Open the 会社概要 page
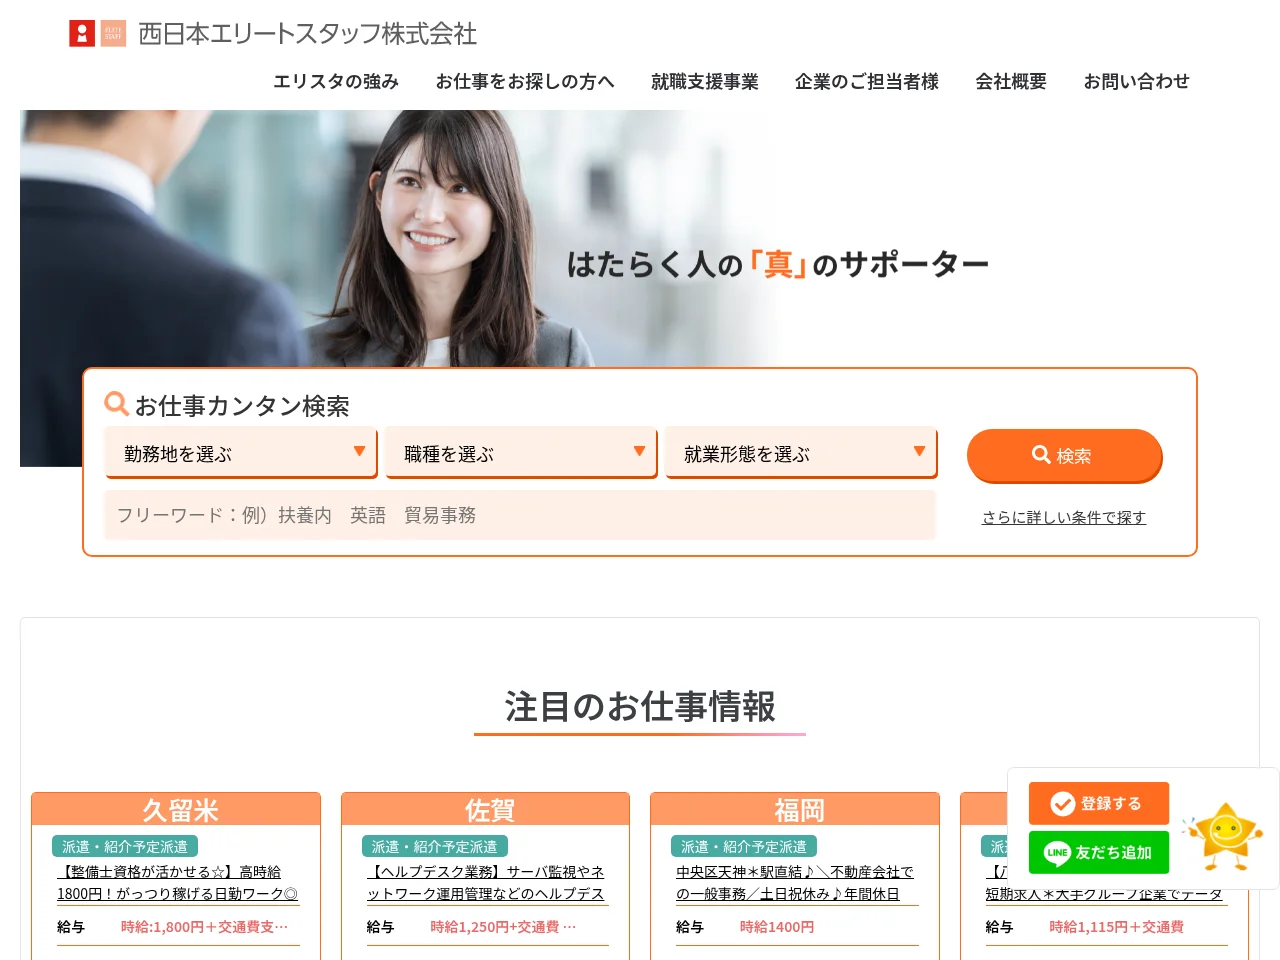This screenshot has width=1280, height=960. 1011,82
